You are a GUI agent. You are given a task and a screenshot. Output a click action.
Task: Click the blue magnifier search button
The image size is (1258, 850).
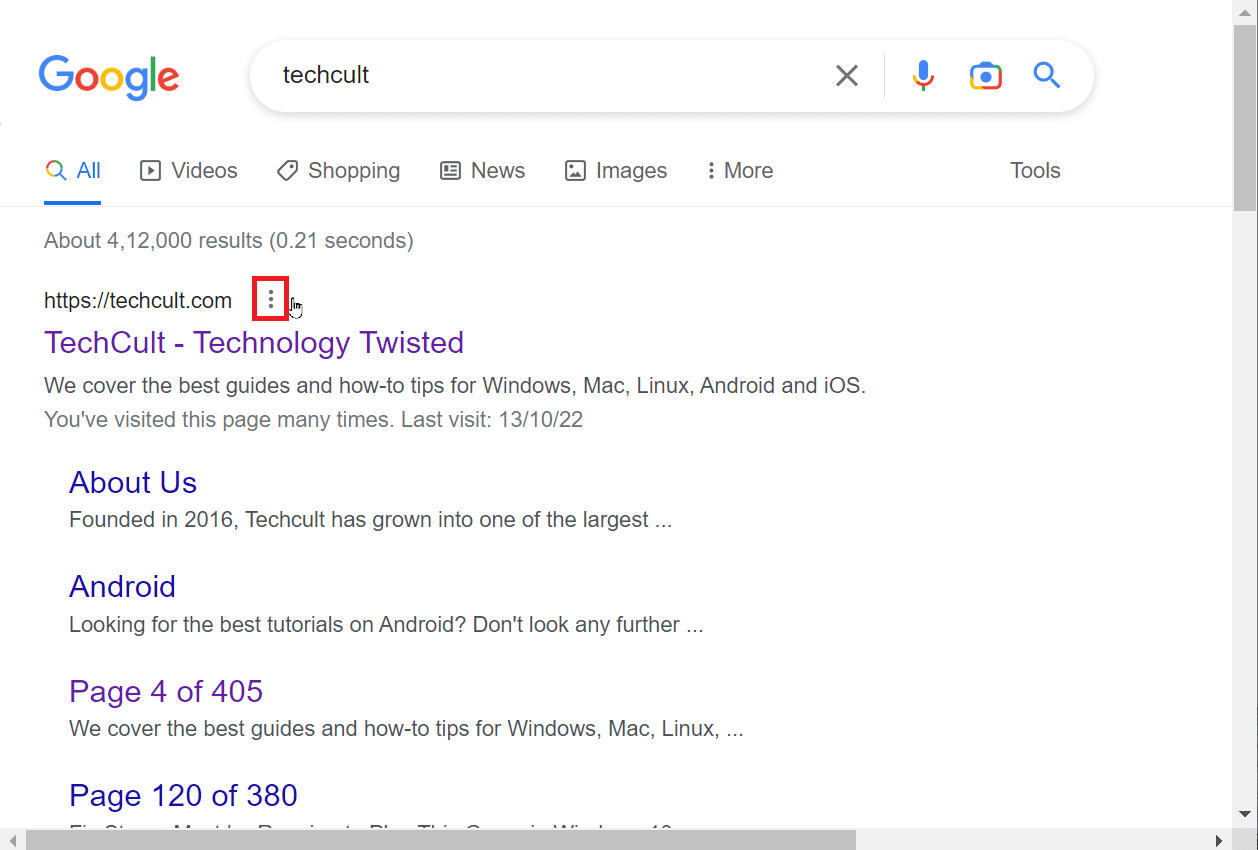(1046, 75)
